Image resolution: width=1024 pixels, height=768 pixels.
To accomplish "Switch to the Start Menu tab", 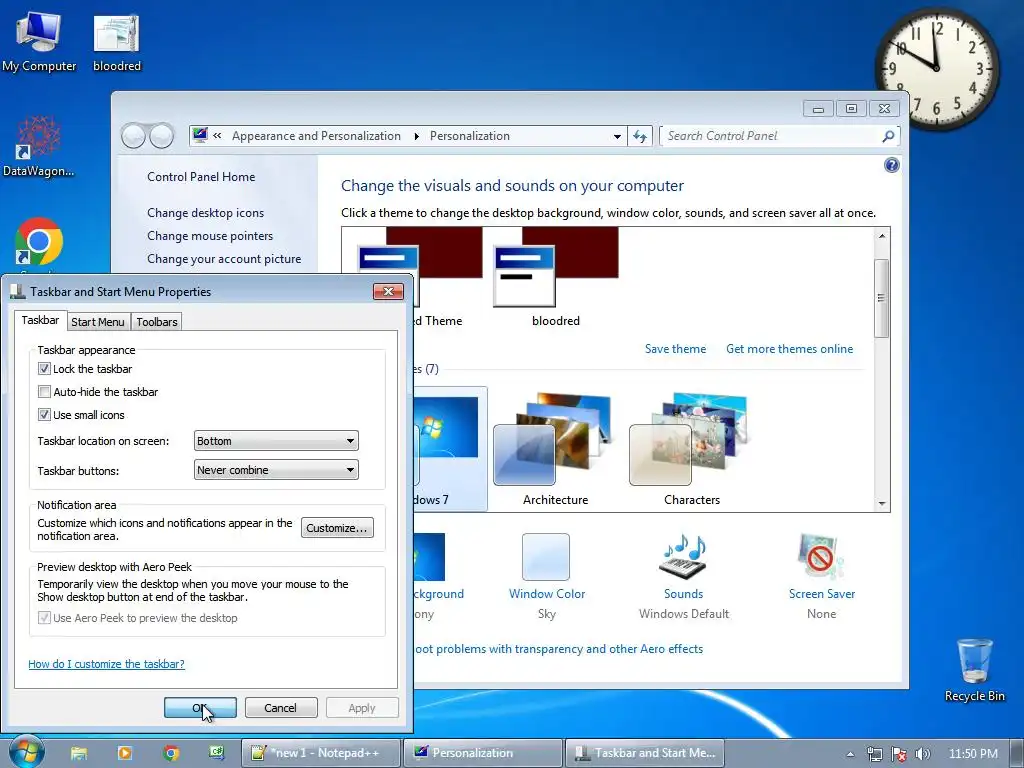I will point(97,322).
